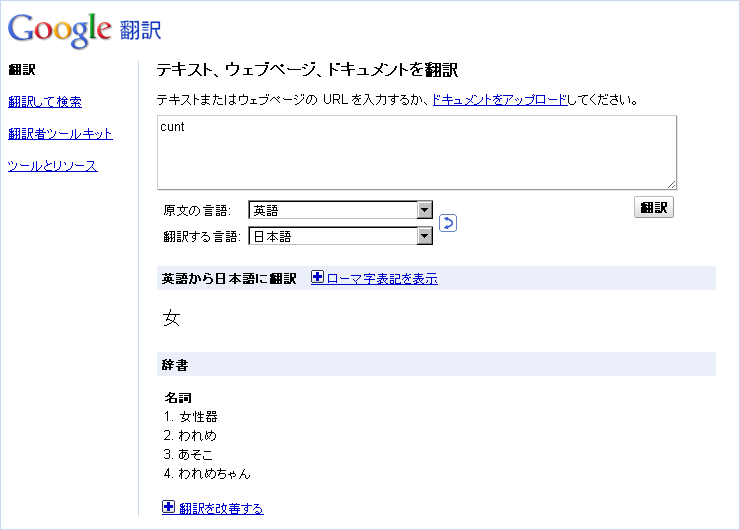
Task: Click the Google logo
Action: pos(59,30)
